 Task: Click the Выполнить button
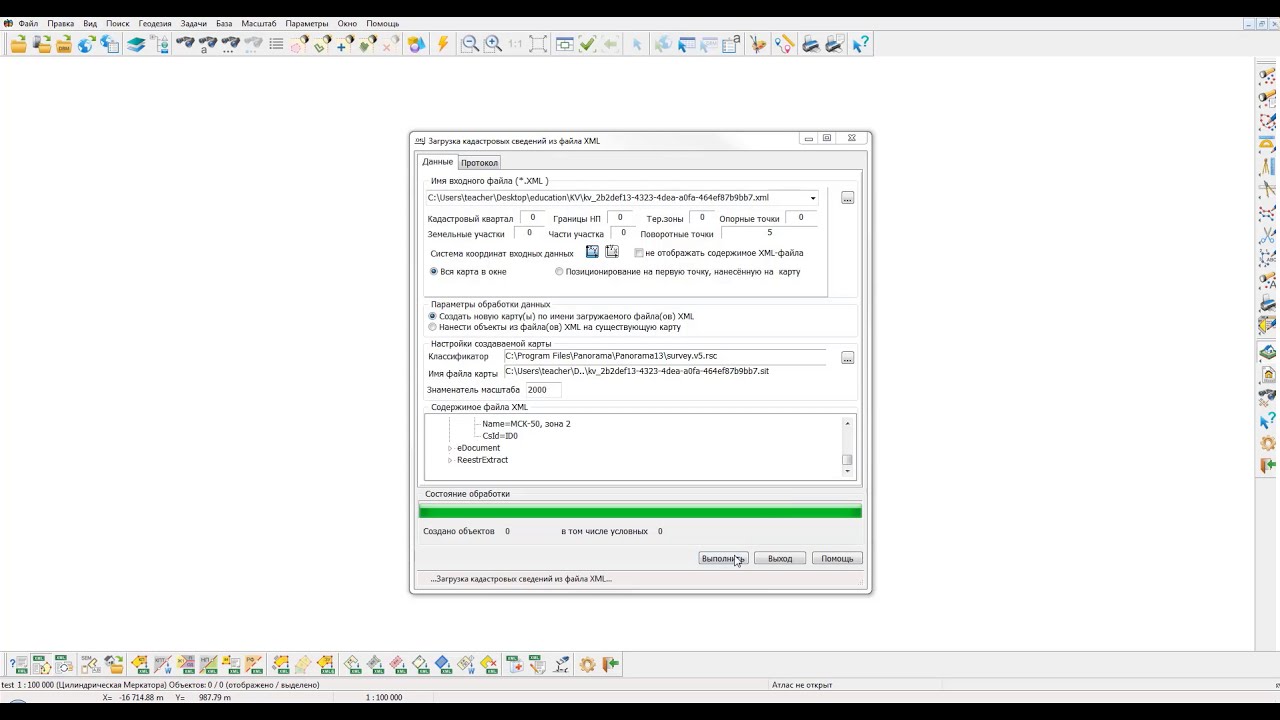(x=723, y=559)
